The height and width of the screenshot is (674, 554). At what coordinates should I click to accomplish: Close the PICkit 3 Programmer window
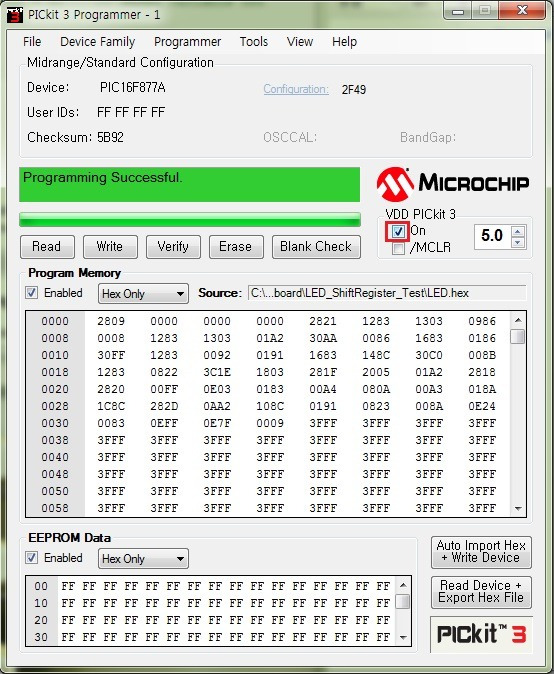(522, 10)
